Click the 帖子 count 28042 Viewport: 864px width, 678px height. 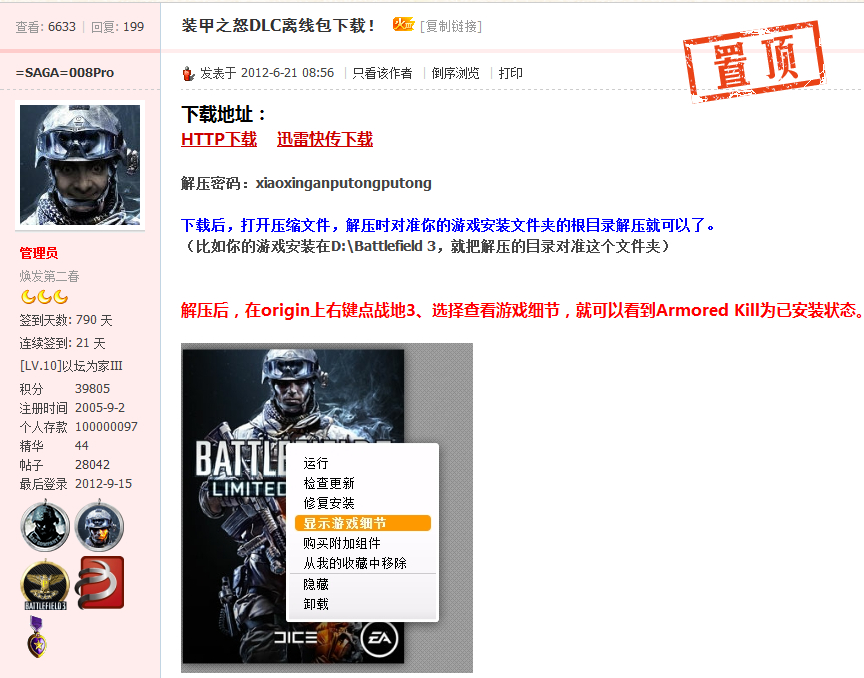tap(93, 465)
